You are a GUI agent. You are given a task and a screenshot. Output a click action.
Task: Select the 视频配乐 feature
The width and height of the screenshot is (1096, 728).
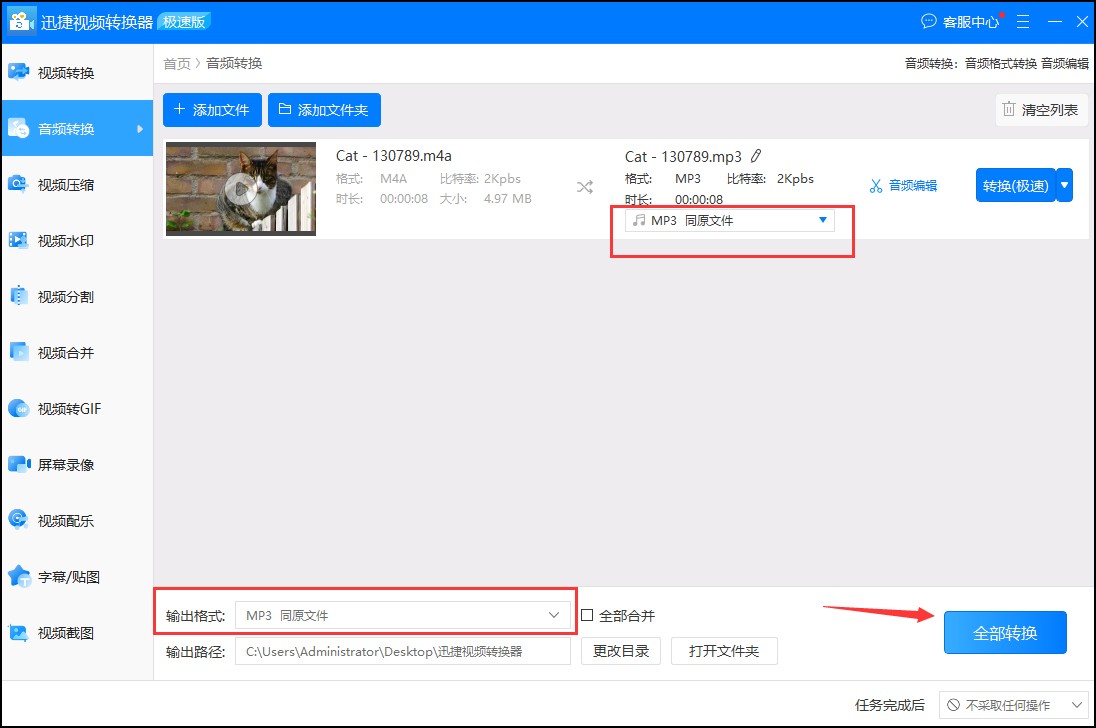(60, 520)
